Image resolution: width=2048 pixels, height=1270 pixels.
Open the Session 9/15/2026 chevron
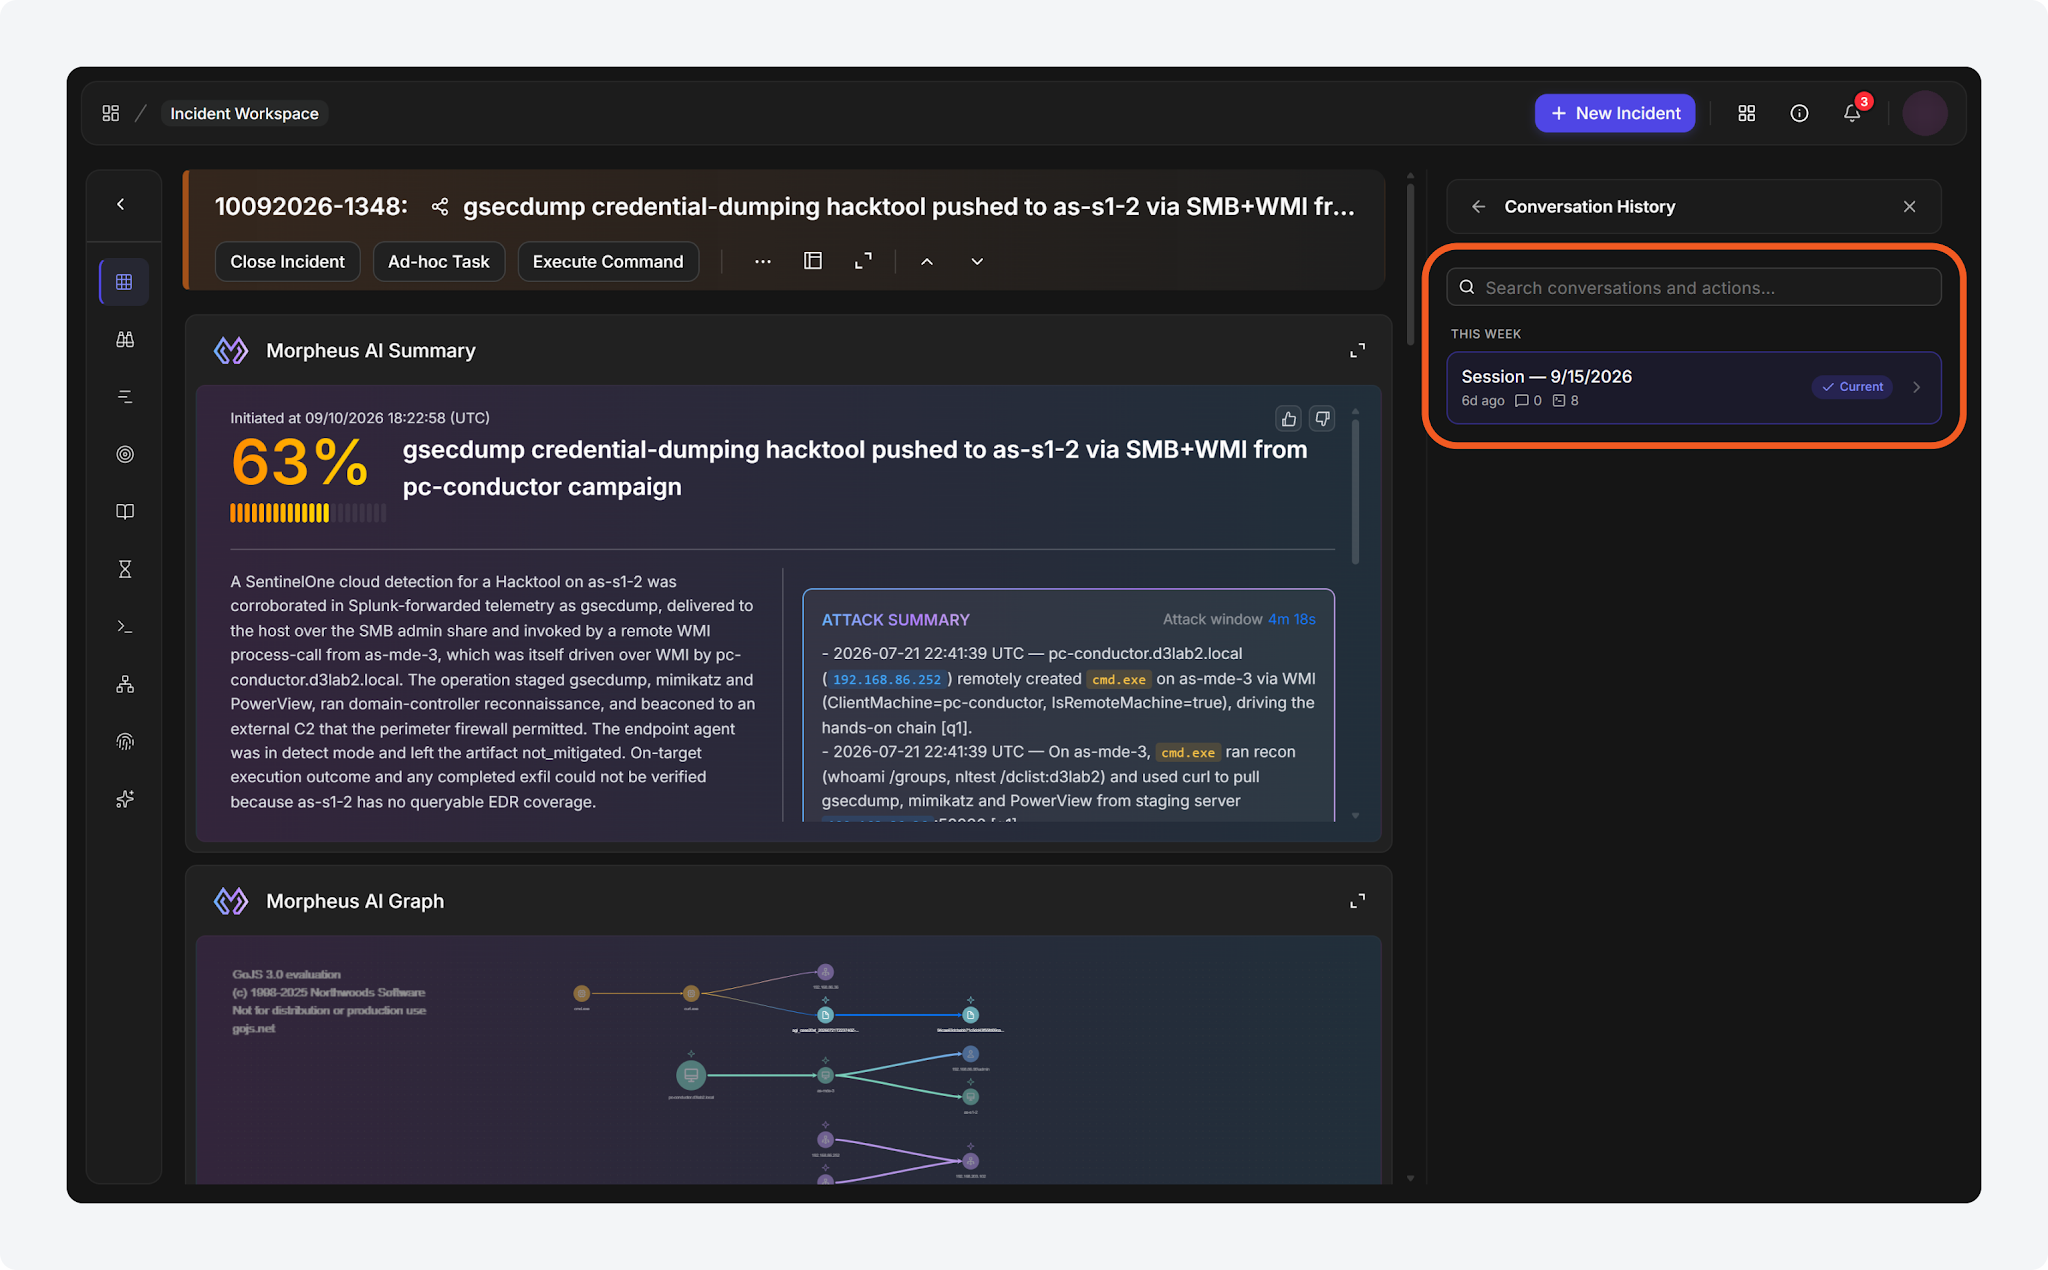[x=1916, y=387]
